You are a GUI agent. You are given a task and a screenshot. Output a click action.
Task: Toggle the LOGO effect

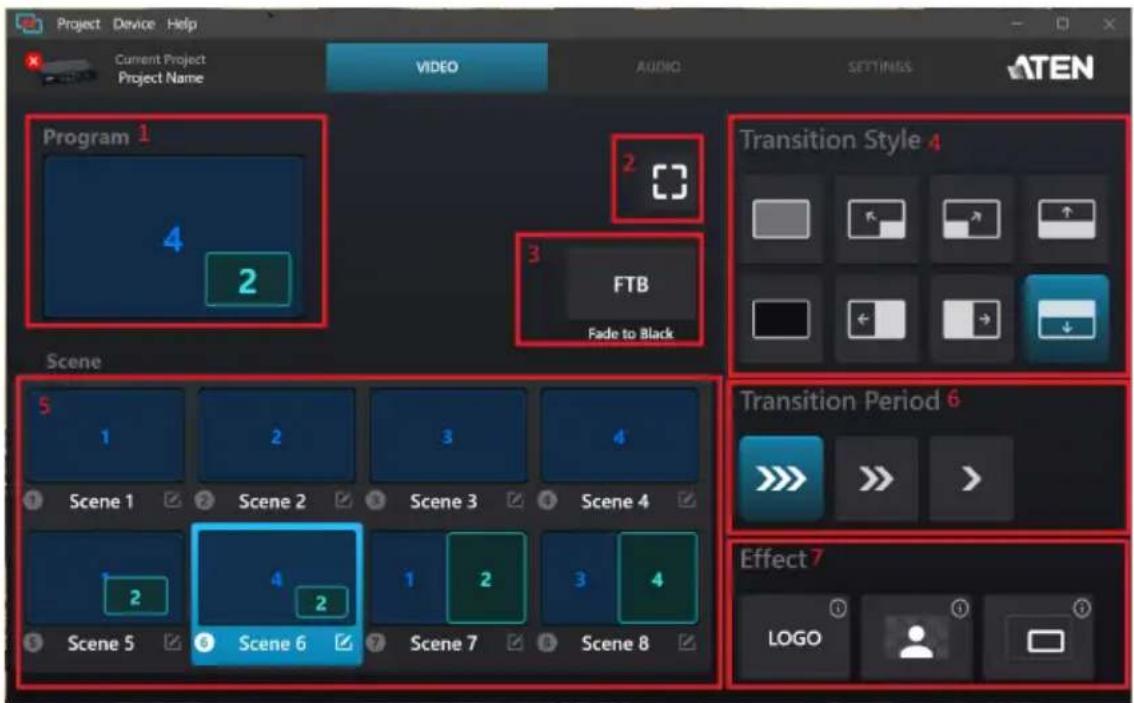(x=794, y=638)
